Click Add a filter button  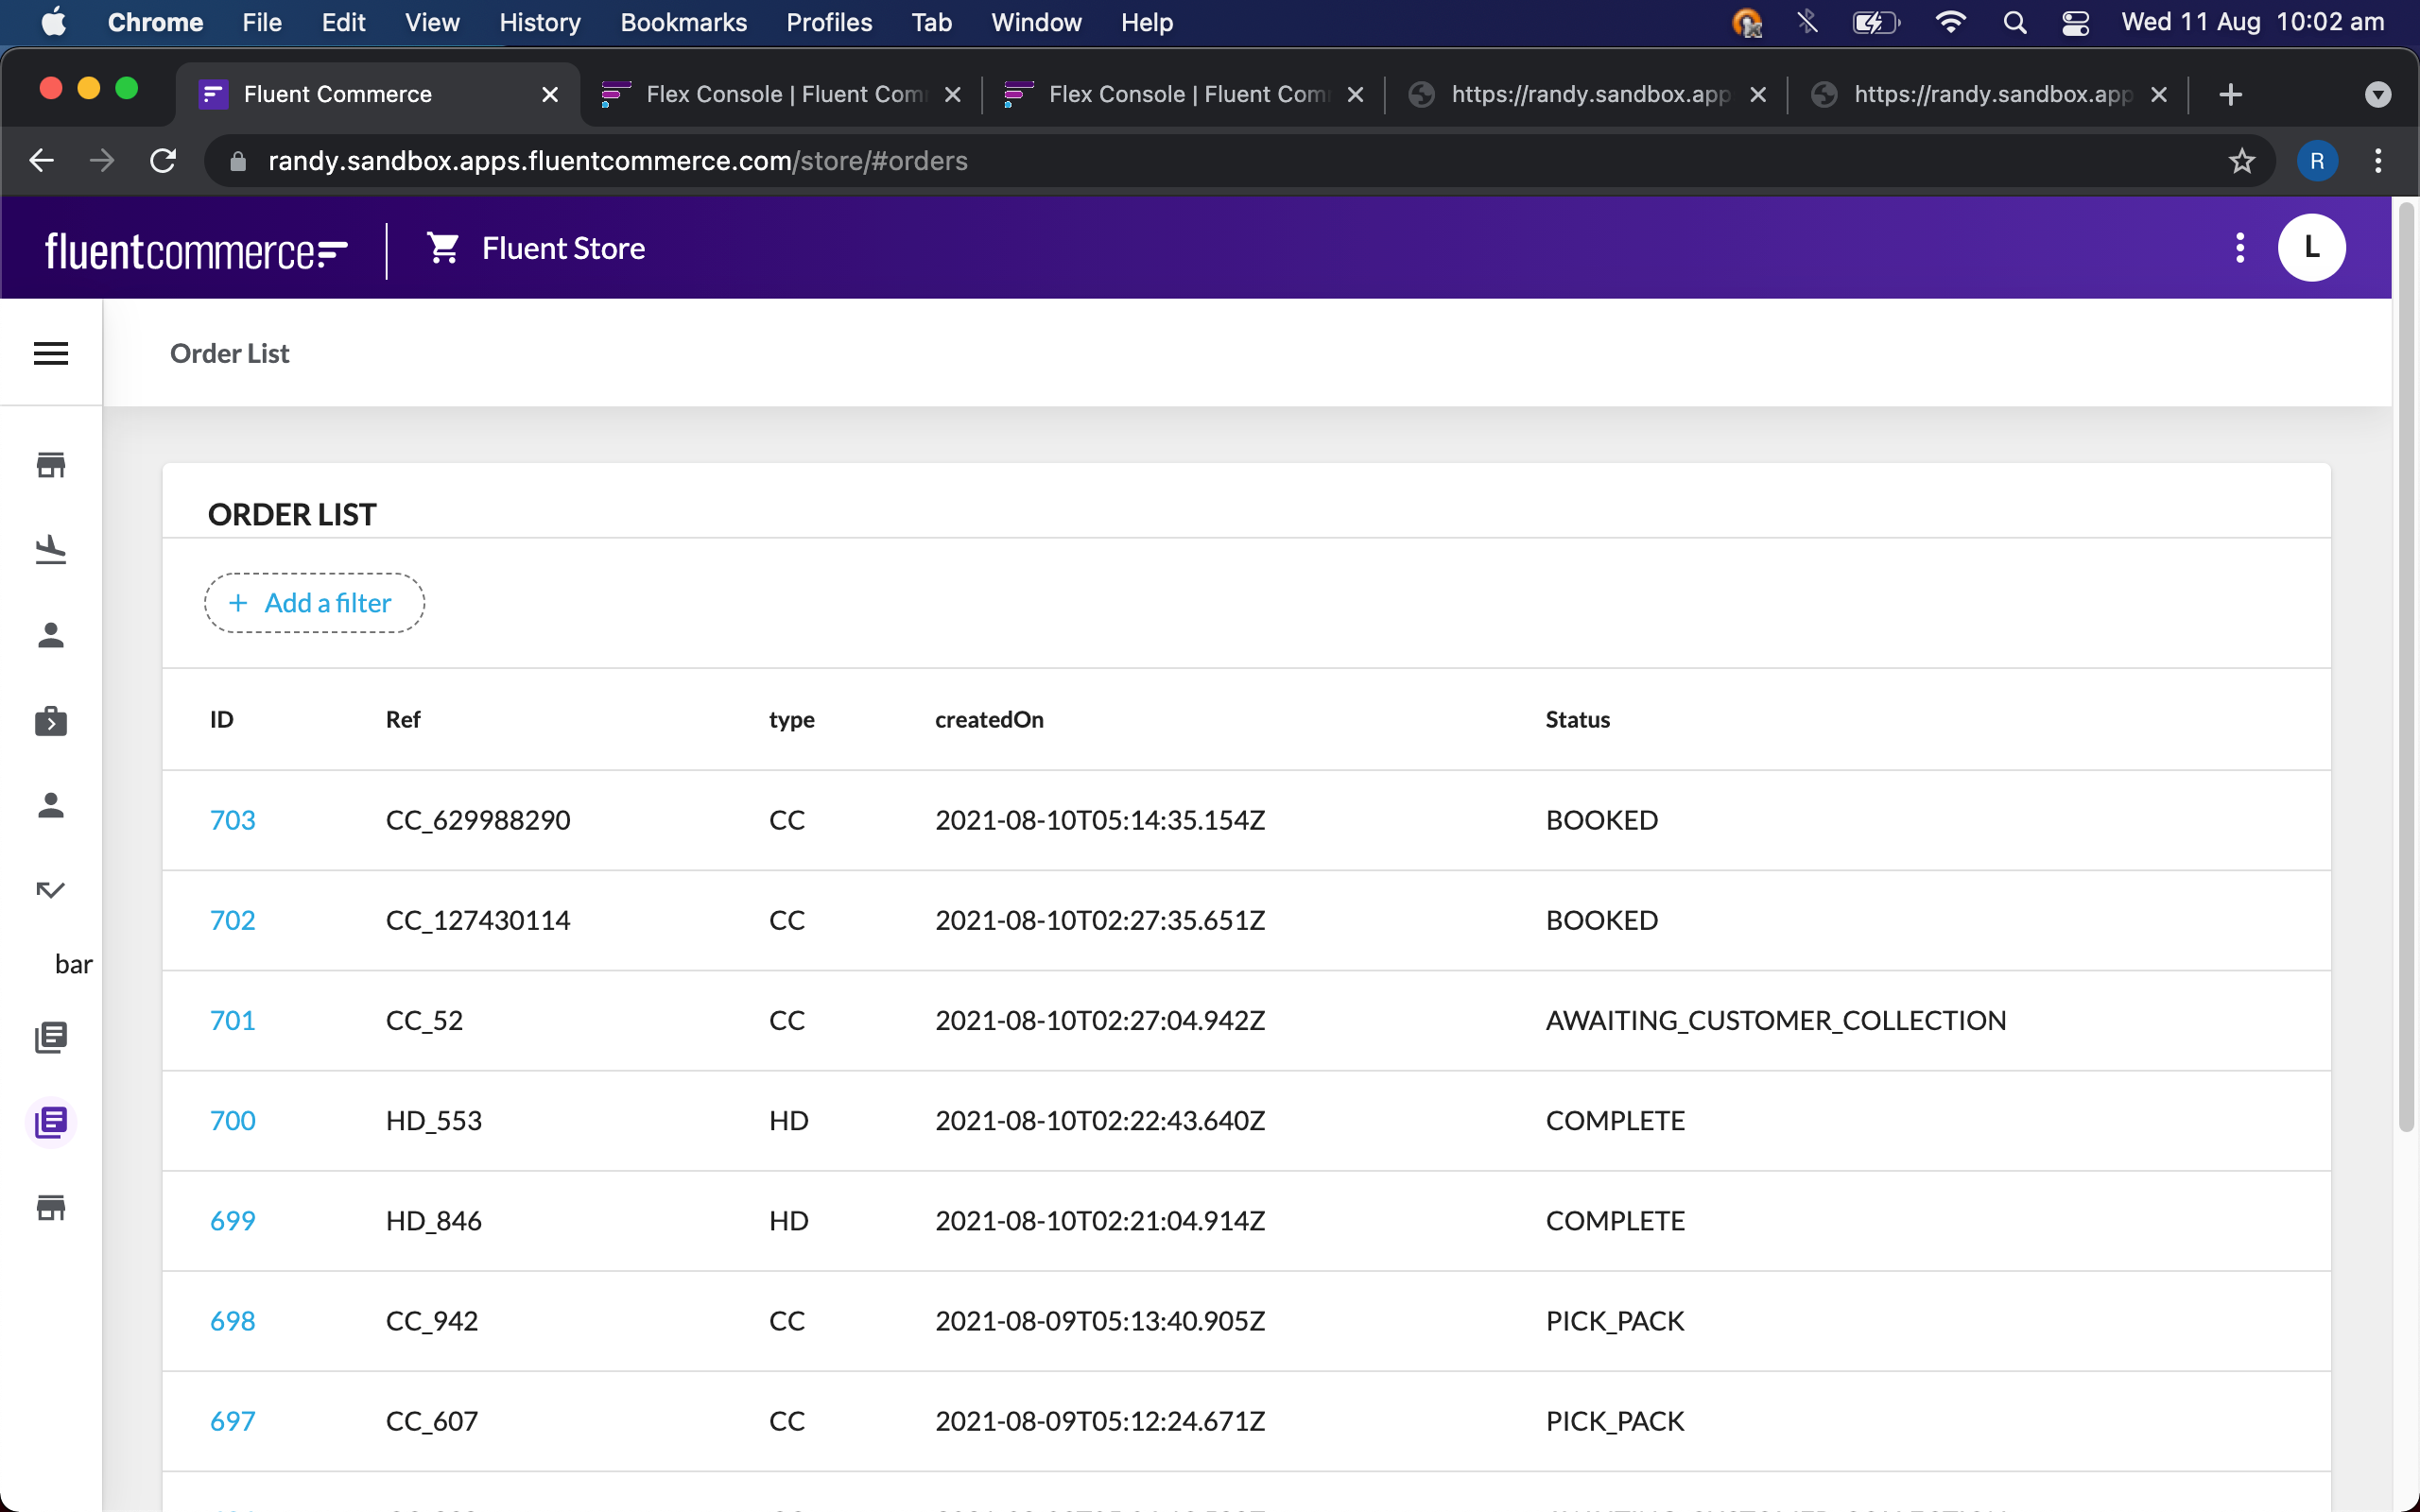tap(314, 603)
